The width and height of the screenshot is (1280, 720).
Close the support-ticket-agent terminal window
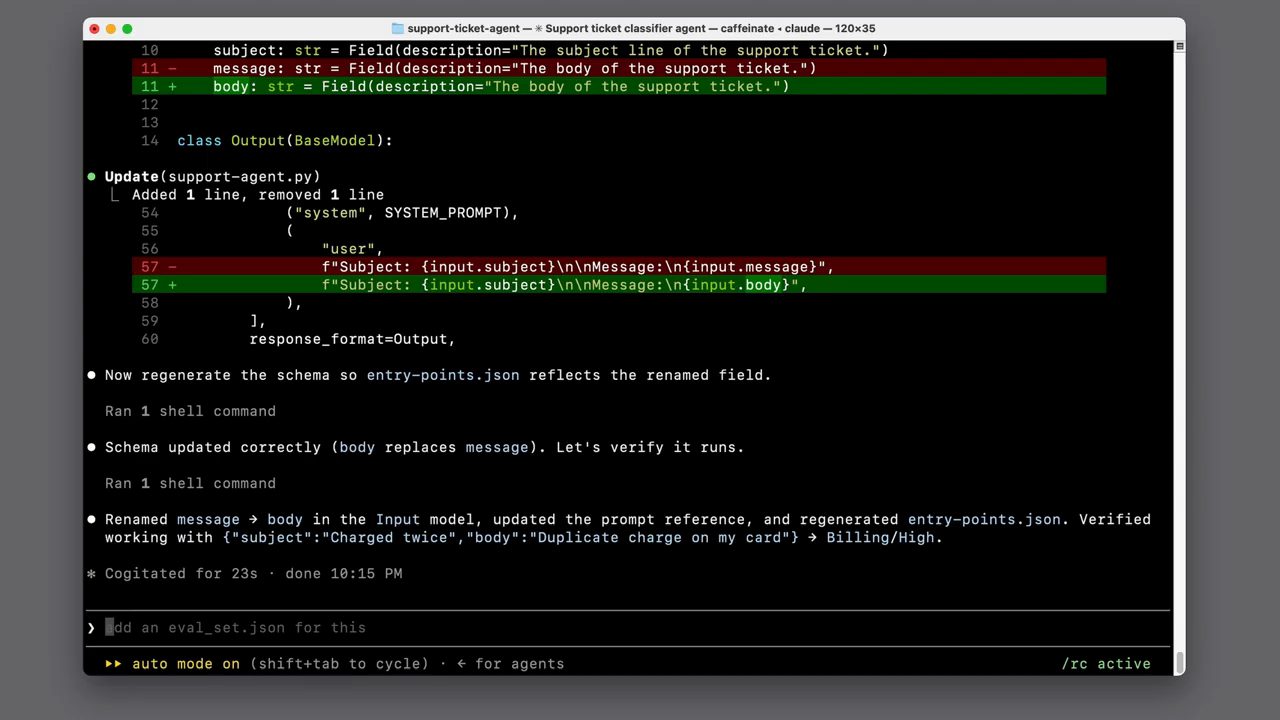(95, 29)
